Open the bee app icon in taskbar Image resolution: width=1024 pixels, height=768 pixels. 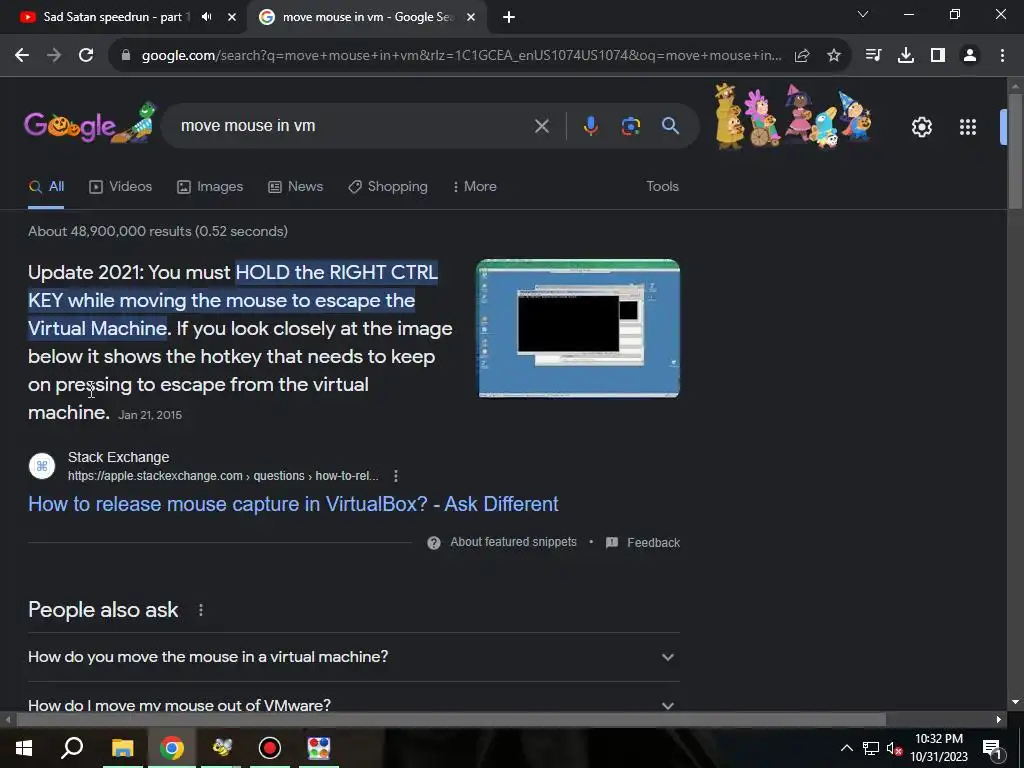pyautogui.click(x=221, y=748)
